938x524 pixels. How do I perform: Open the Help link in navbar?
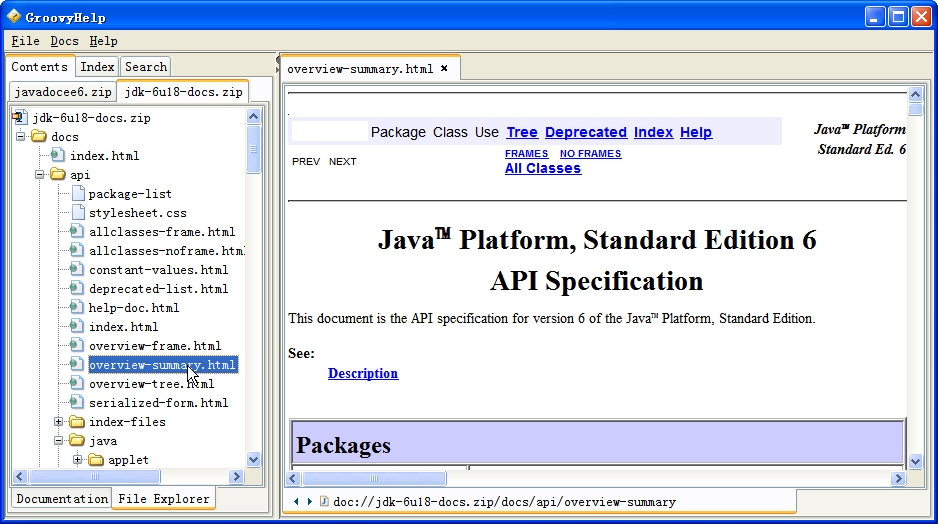pyautogui.click(x=696, y=132)
